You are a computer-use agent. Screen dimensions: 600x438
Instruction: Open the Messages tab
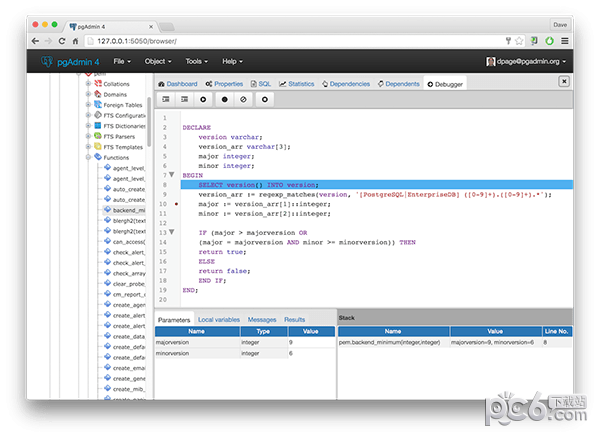pos(262,319)
